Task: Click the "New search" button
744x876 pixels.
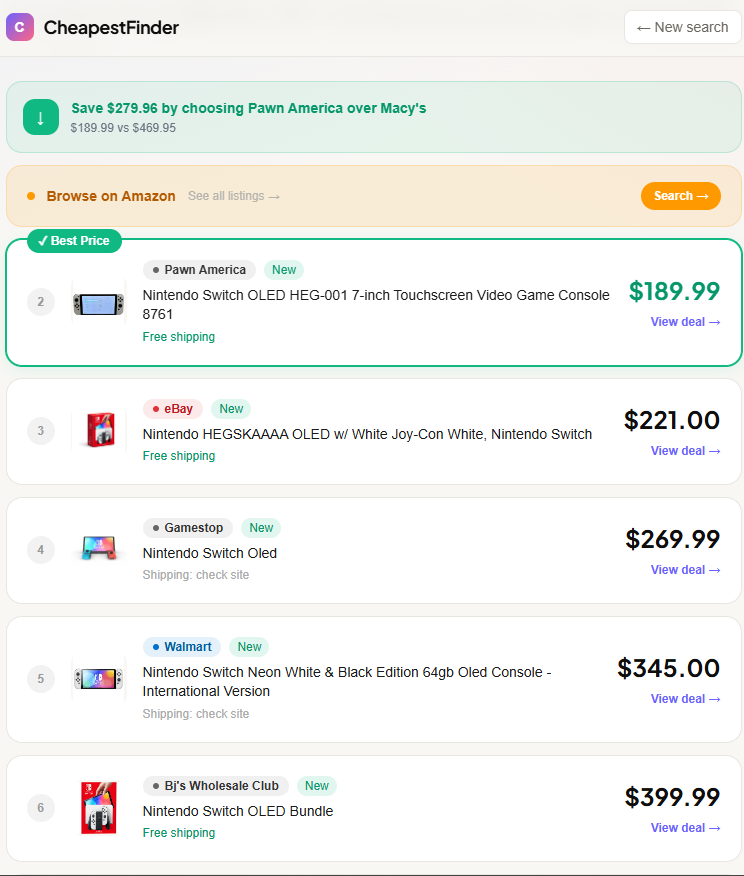Action: [x=683, y=27]
